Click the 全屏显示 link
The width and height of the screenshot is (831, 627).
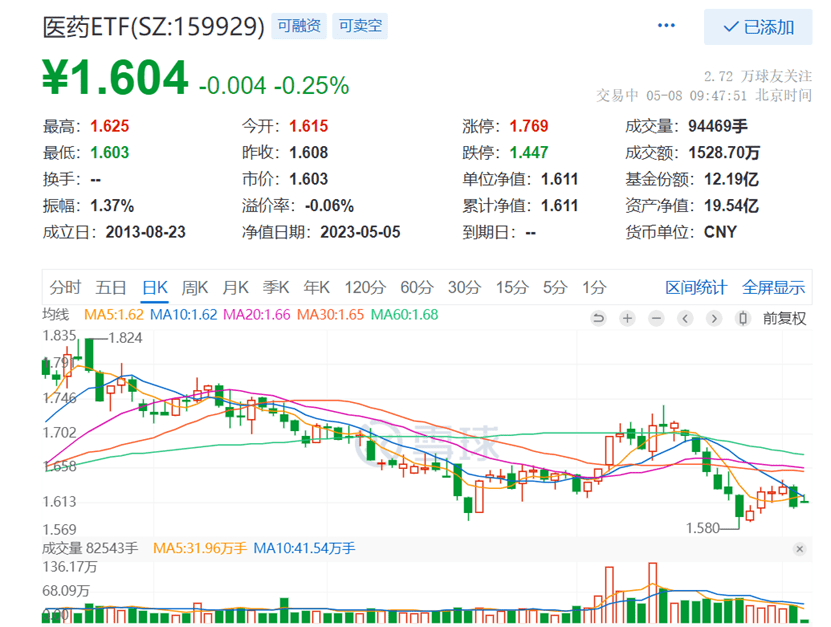pos(773,287)
